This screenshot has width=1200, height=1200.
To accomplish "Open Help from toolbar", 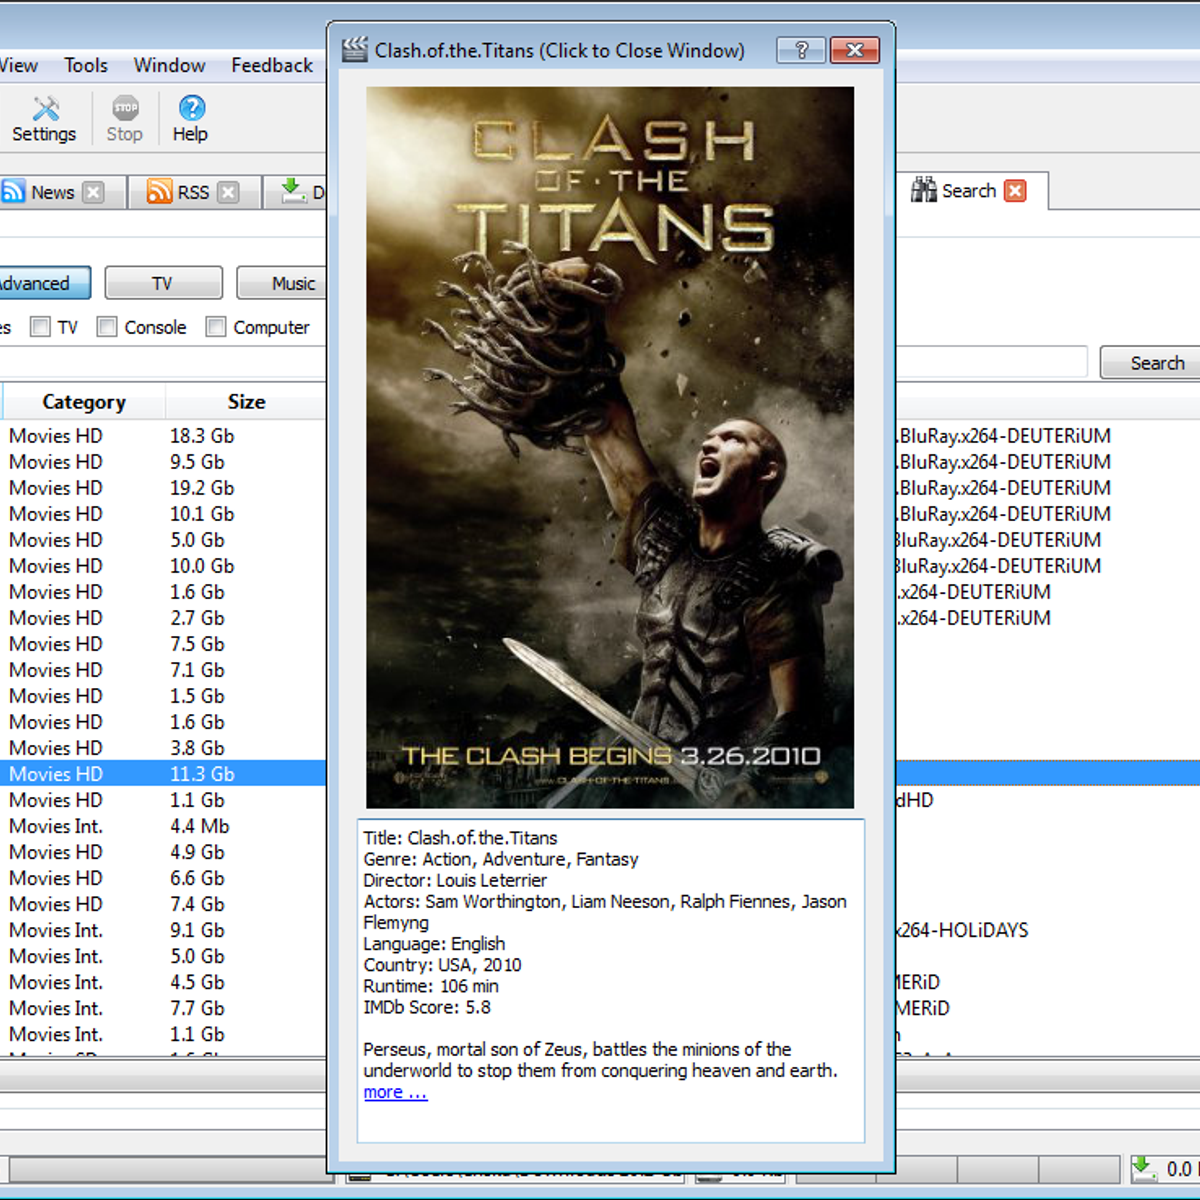I will tap(191, 108).
